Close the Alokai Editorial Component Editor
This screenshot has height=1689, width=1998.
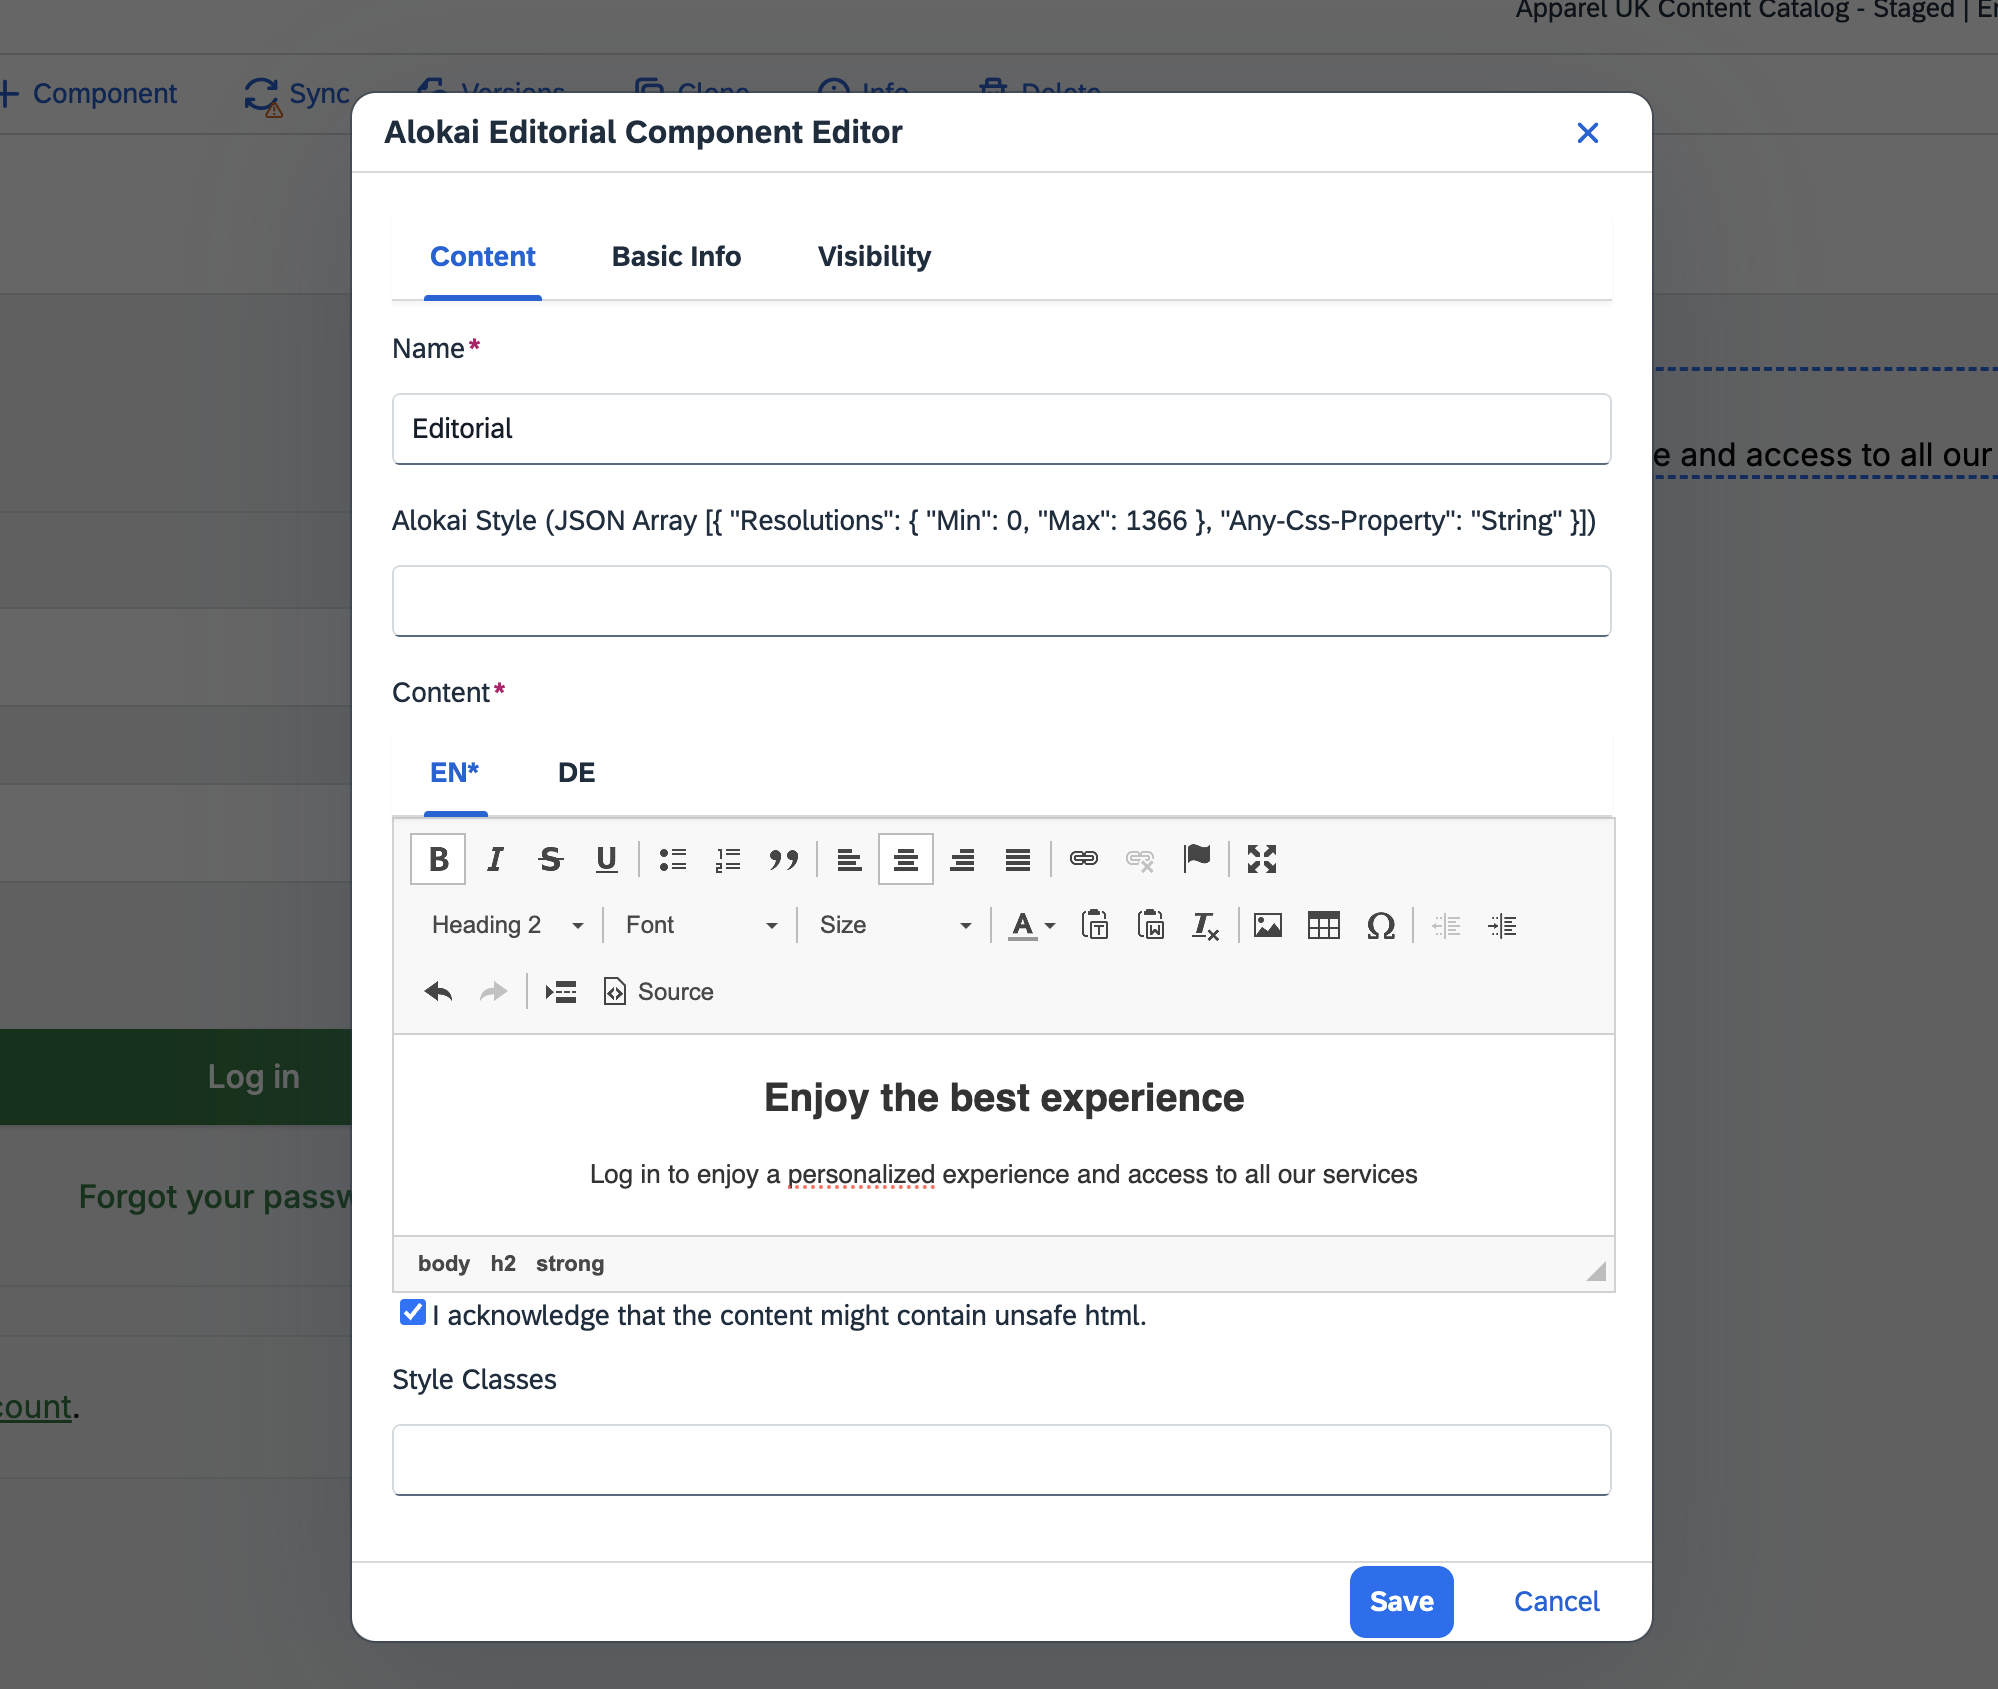click(1588, 133)
